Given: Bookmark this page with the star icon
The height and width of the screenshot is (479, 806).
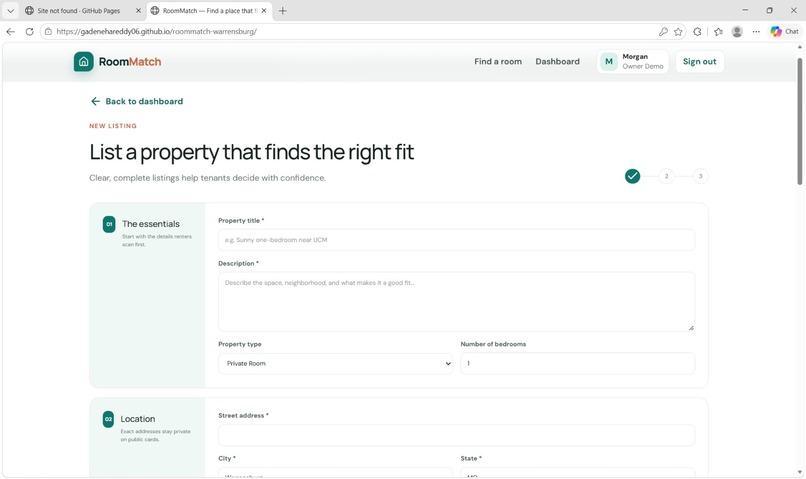Looking at the screenshot, I should point(678,31).
